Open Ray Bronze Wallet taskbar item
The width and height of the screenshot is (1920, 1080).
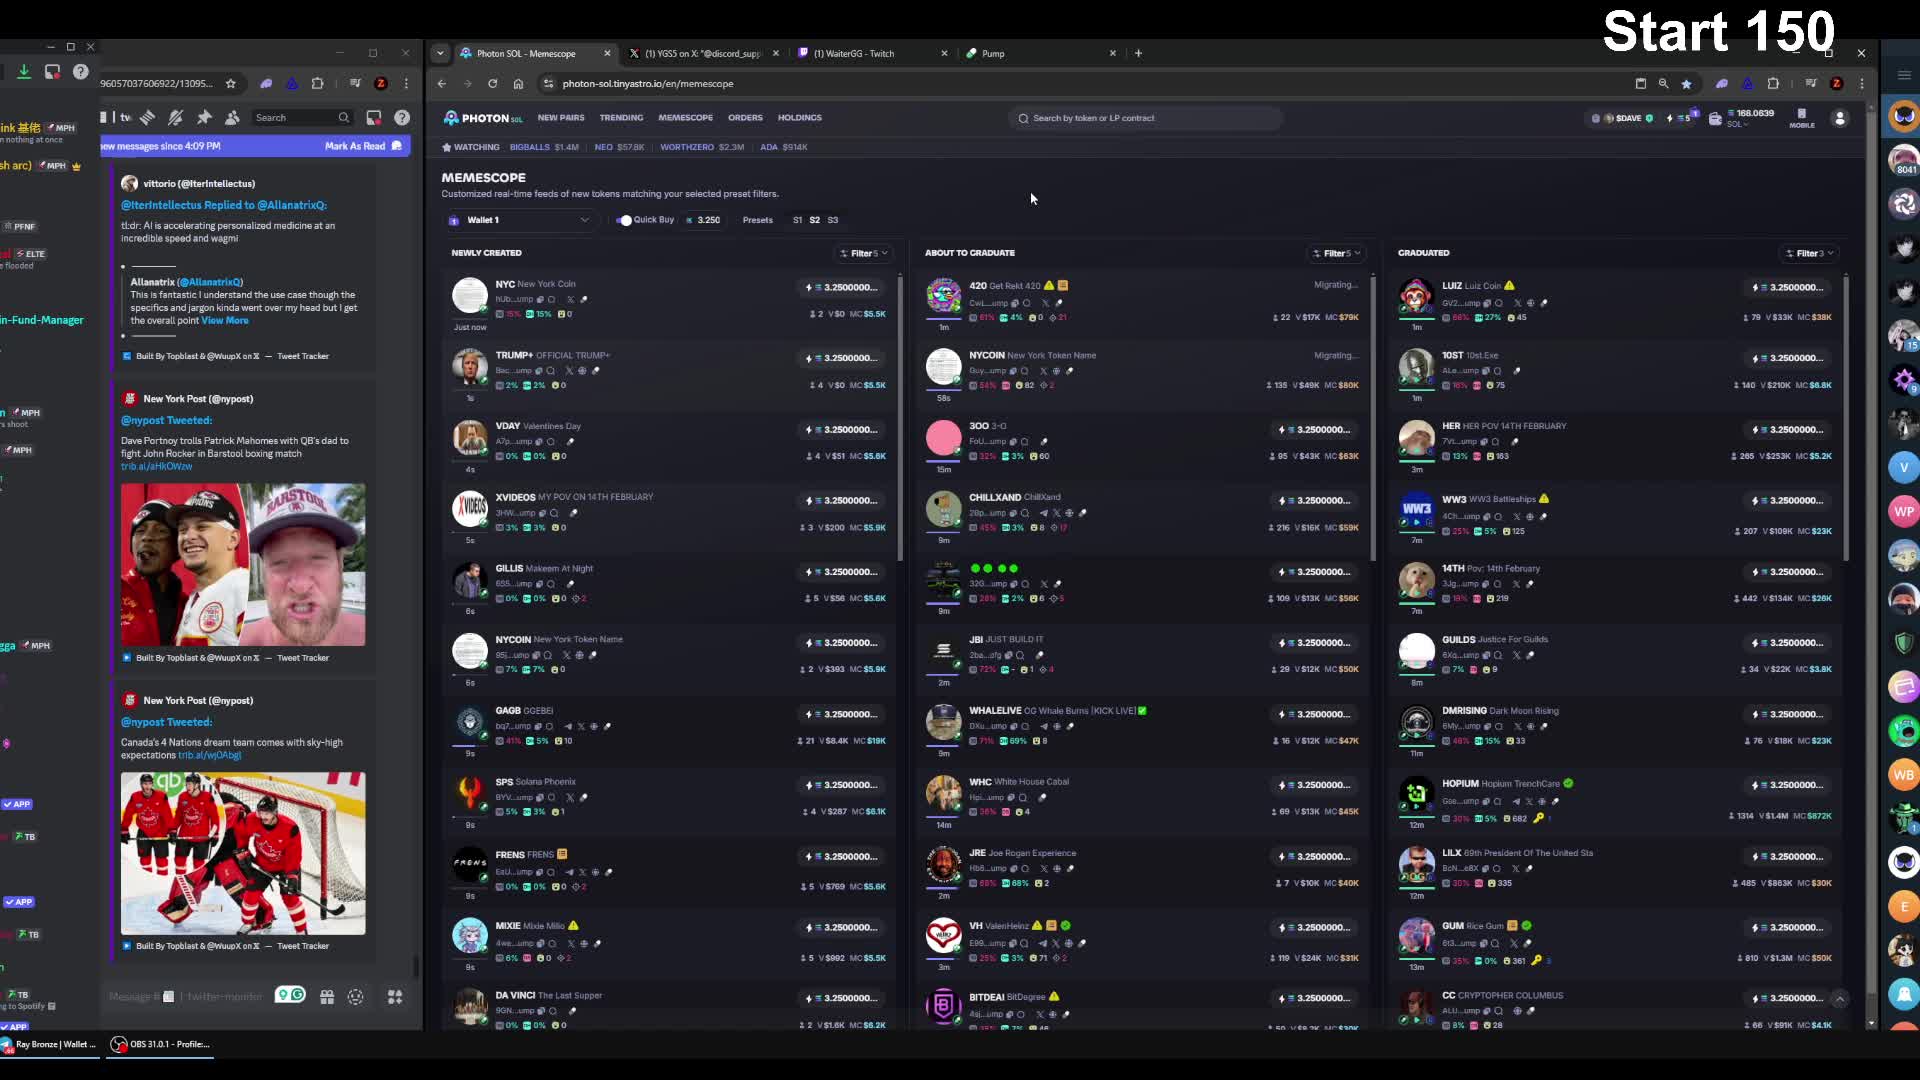click(x=50, y=1044)
